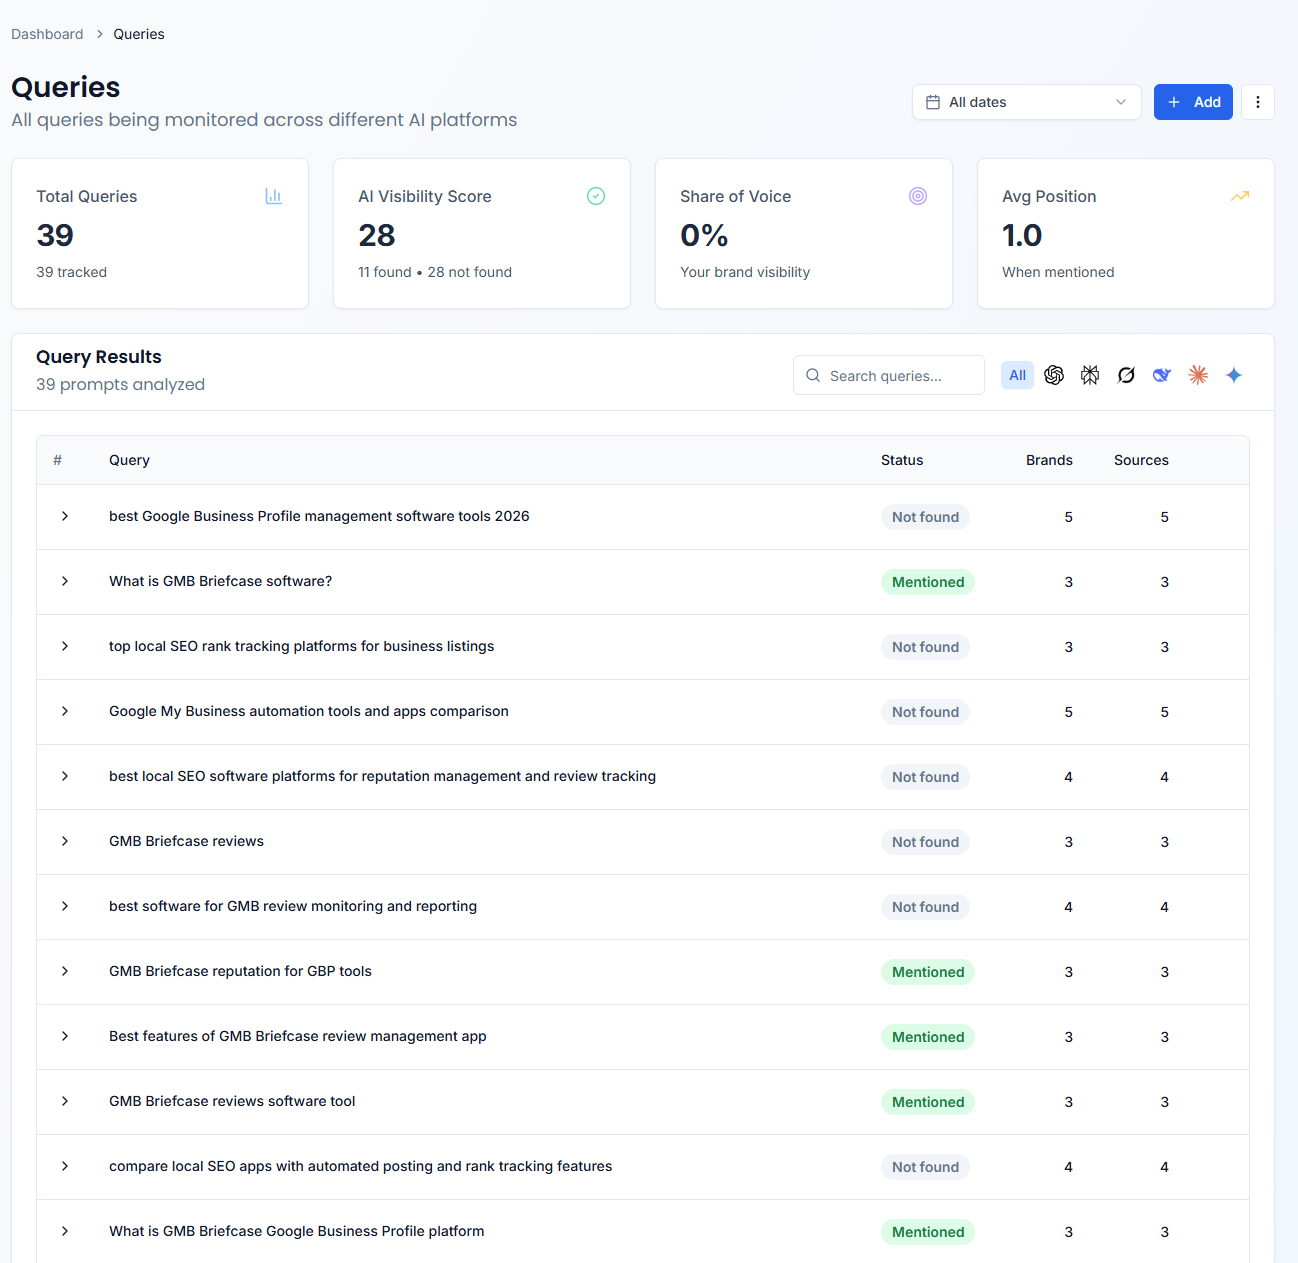Click the Queries breadcrumb item

point(139,34)
